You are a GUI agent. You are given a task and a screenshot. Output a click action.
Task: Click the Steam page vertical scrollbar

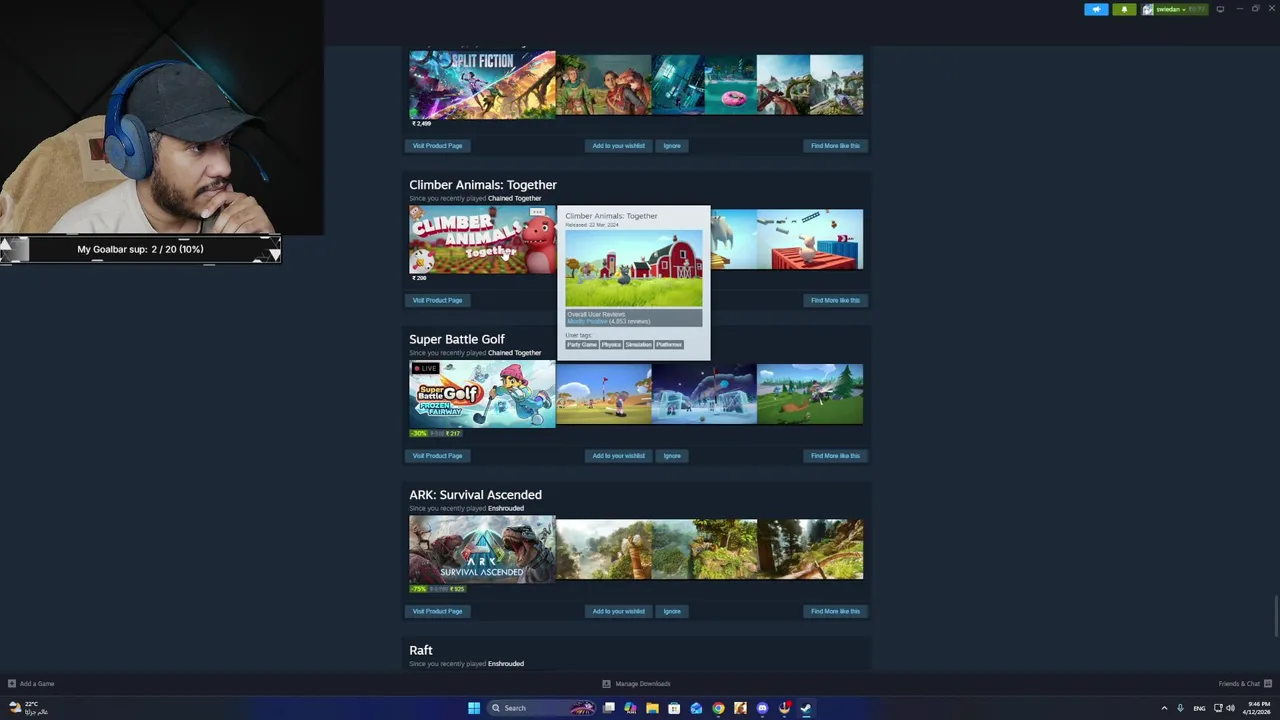[x=1275, y=615]
